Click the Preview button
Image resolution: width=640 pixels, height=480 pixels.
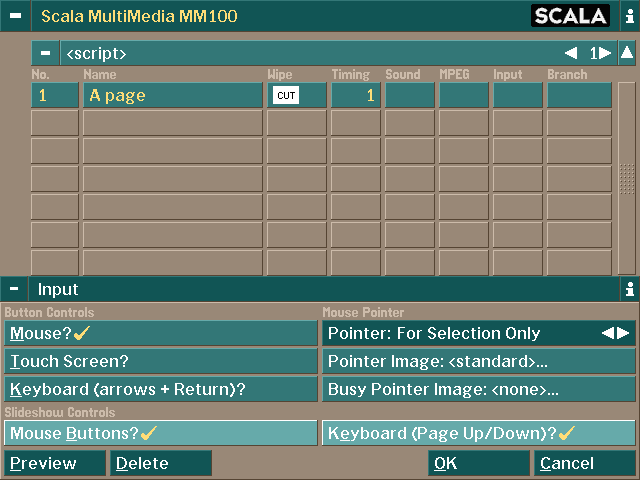click(x=55, y=463)
